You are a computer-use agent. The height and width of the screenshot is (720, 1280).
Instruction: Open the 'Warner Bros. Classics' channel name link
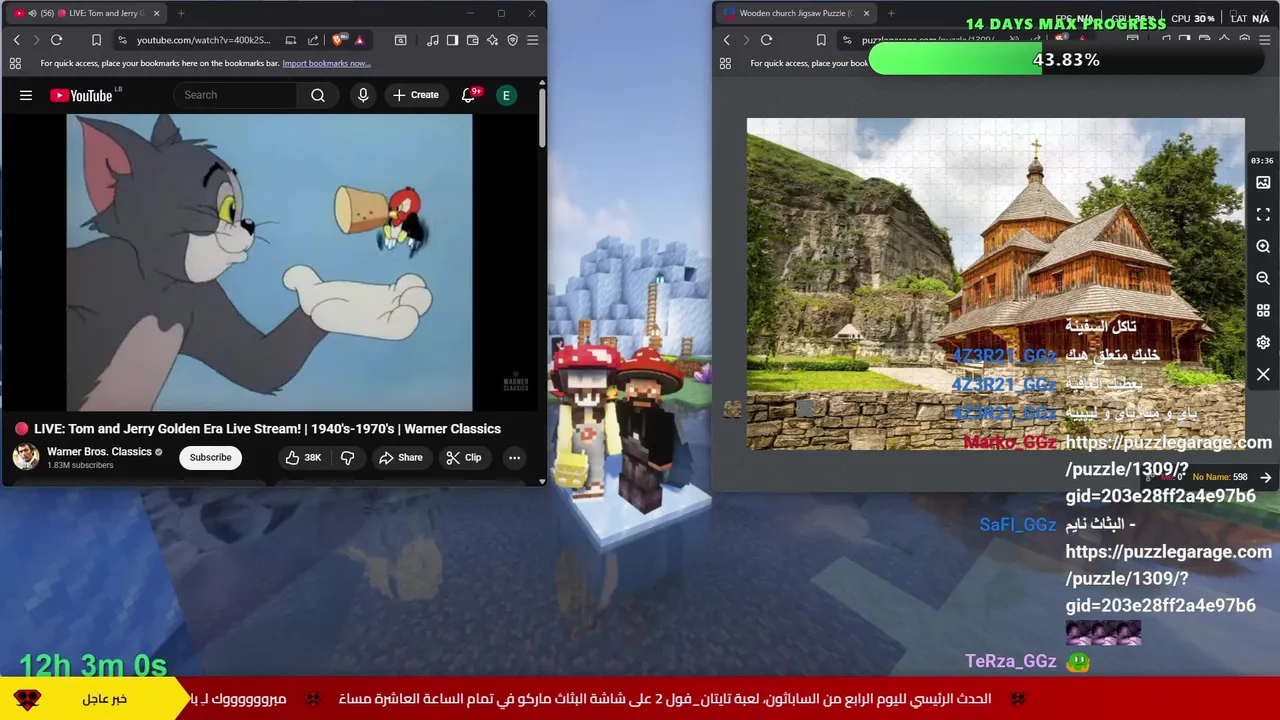pyautogui.click(x=99, y=451)
